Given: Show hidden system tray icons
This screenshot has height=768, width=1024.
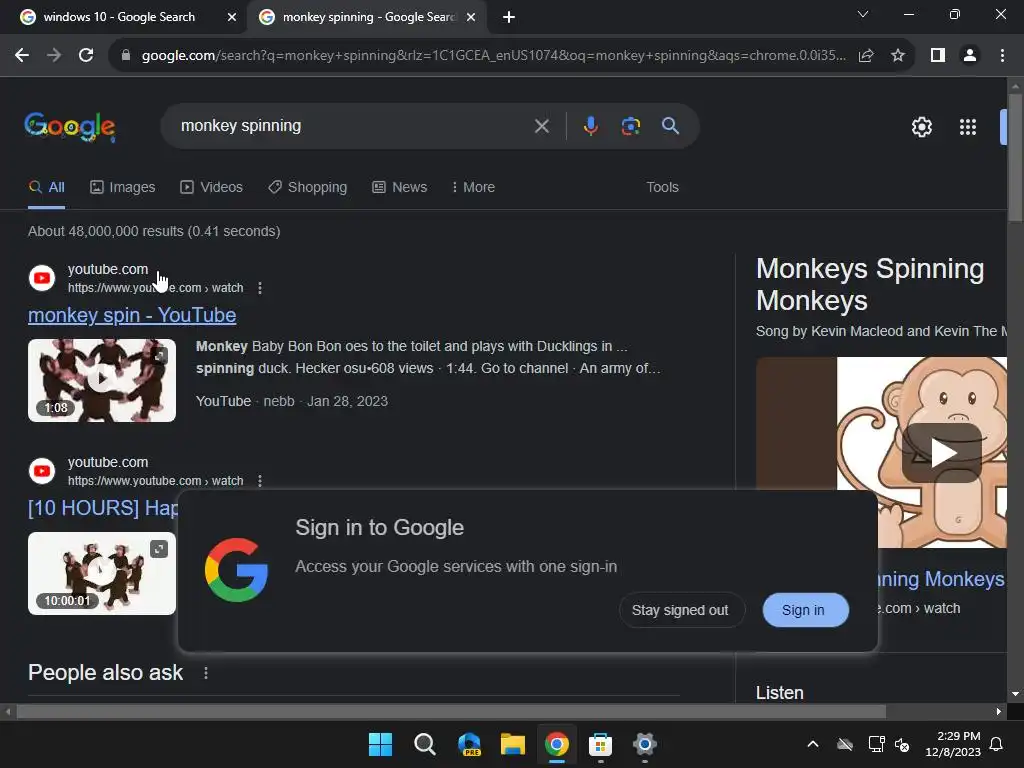Looking at the screenshot, I should pos(813,744).
